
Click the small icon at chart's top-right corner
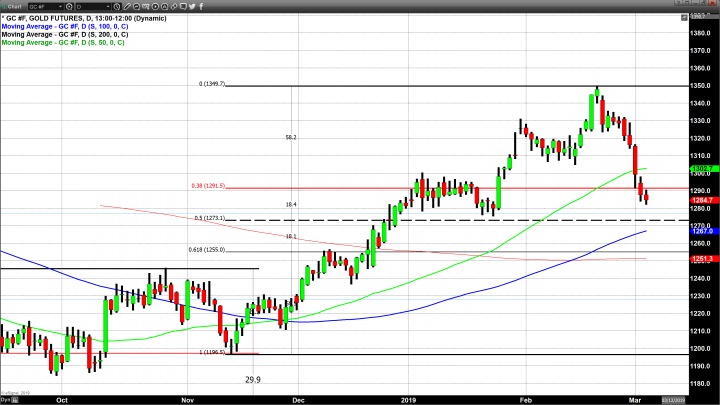[x=684, y=17]
